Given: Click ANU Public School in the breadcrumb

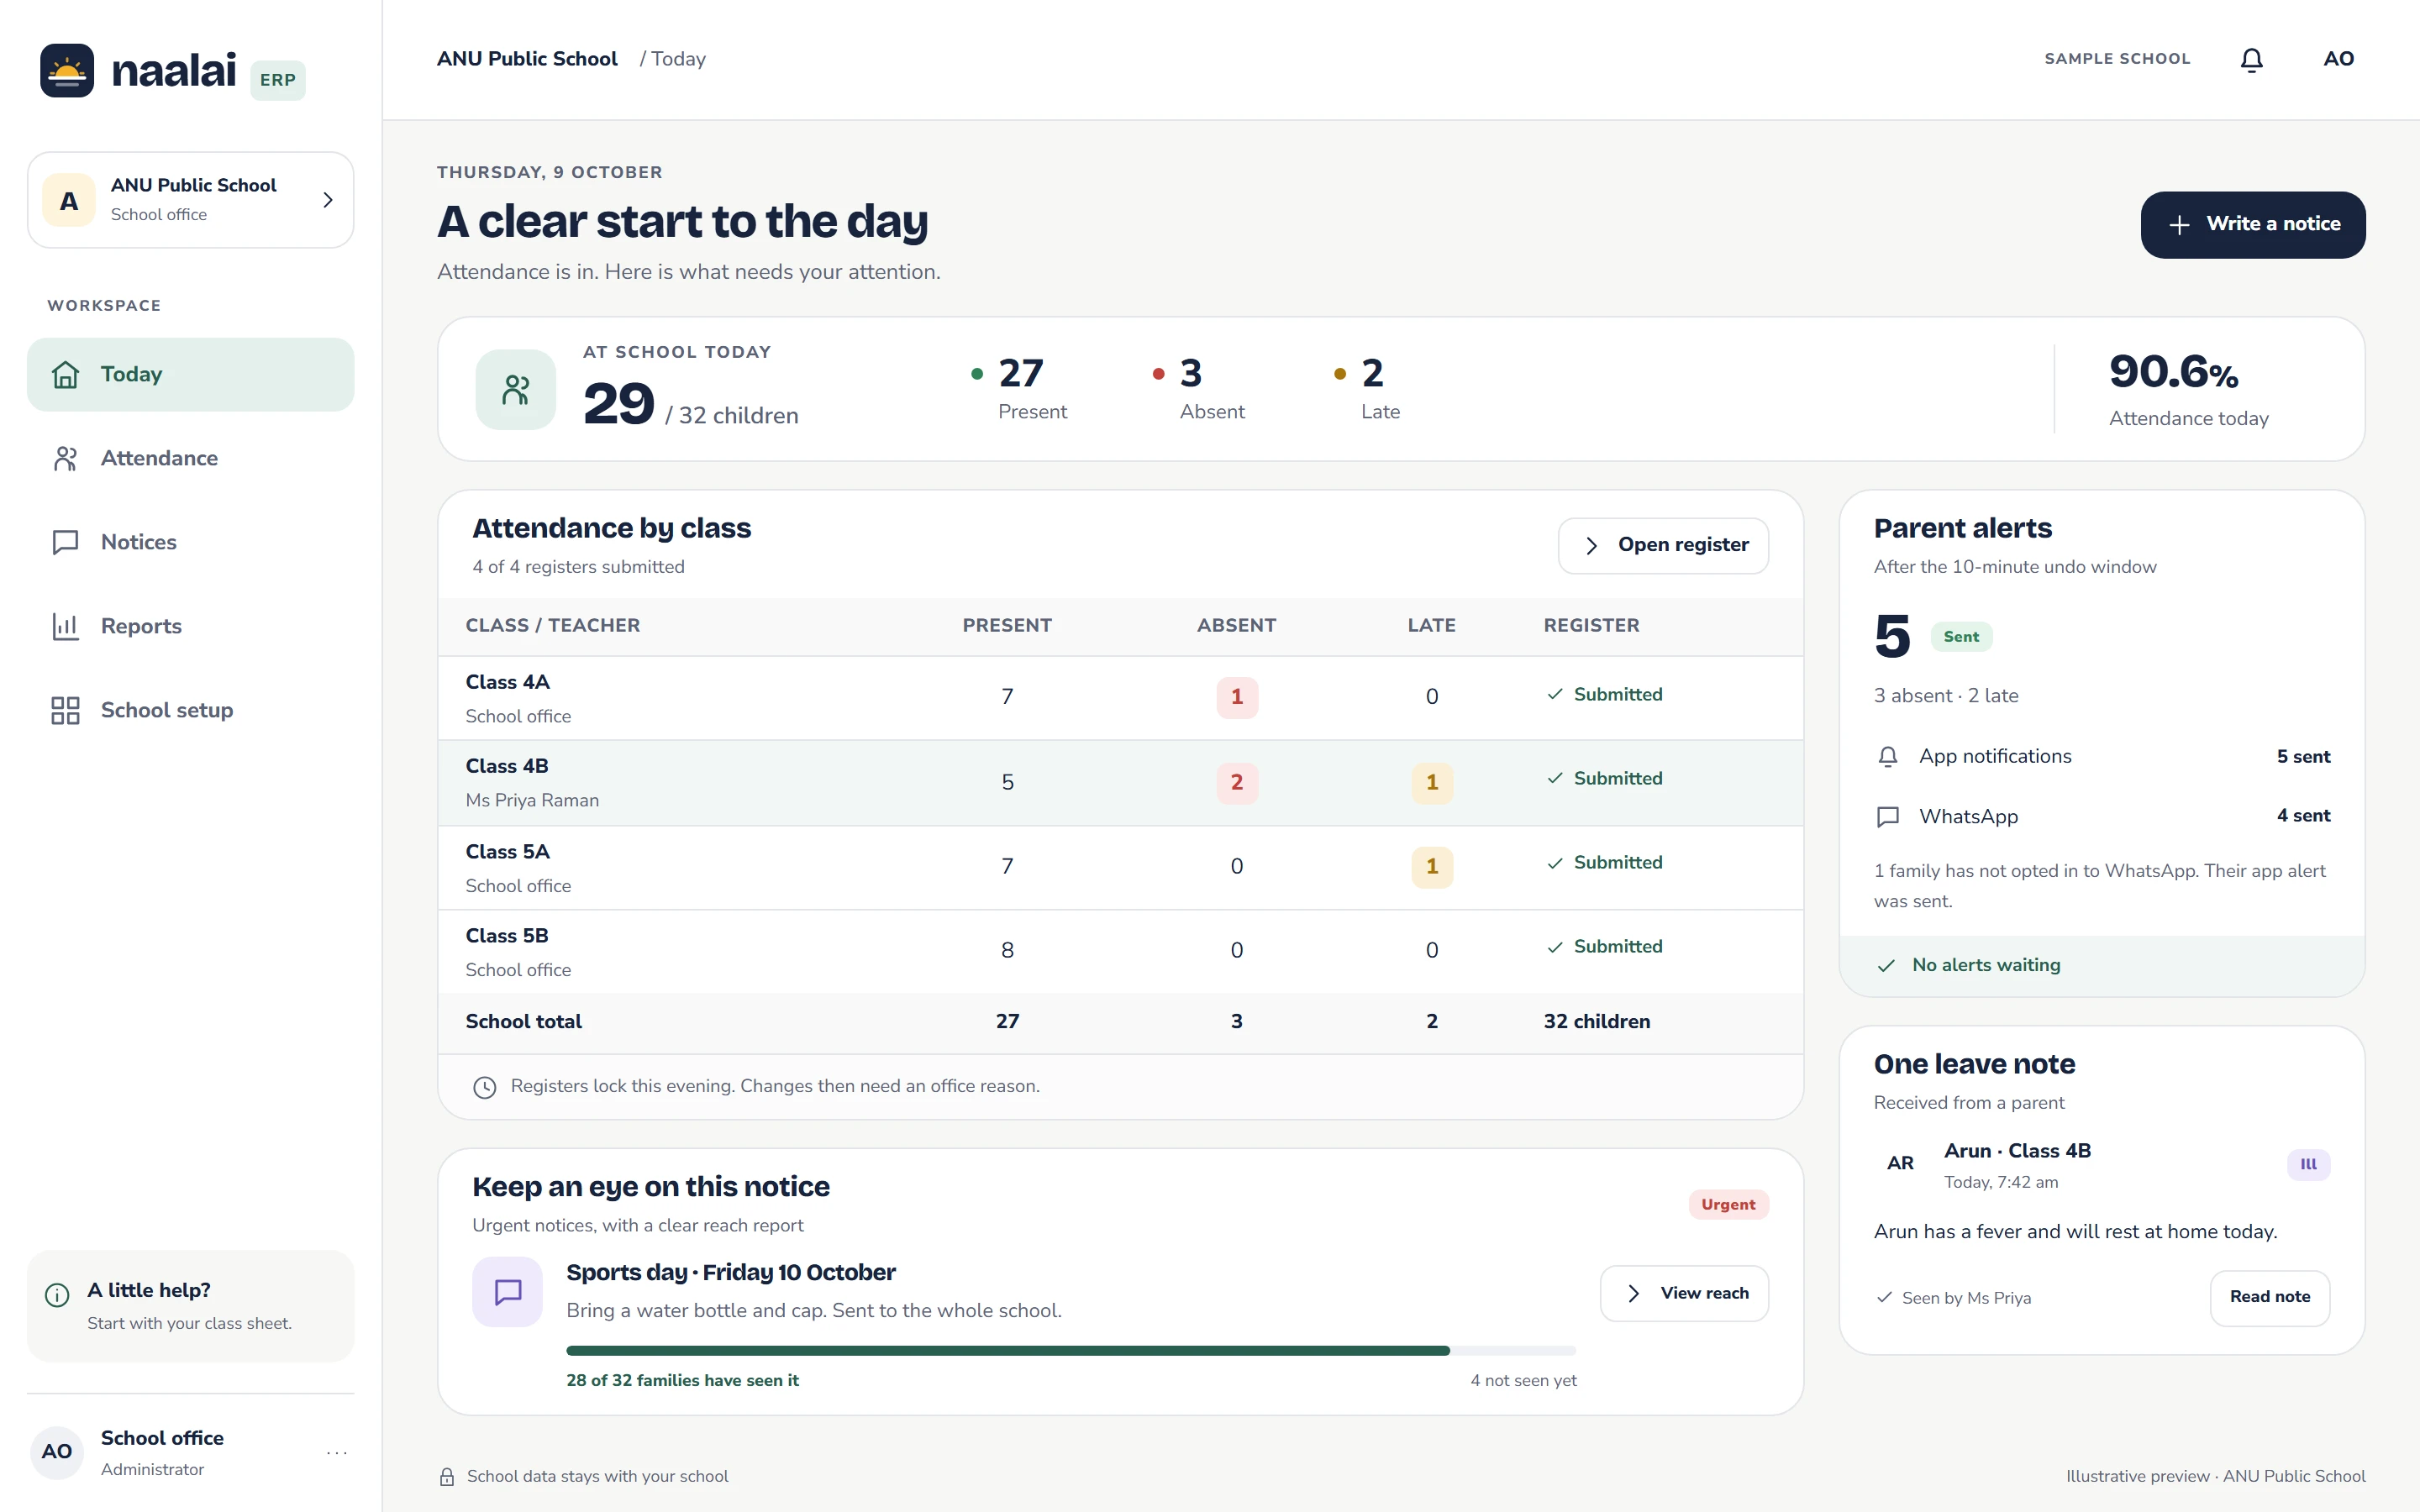Looking at the screenshot, I should coord(527,59).
